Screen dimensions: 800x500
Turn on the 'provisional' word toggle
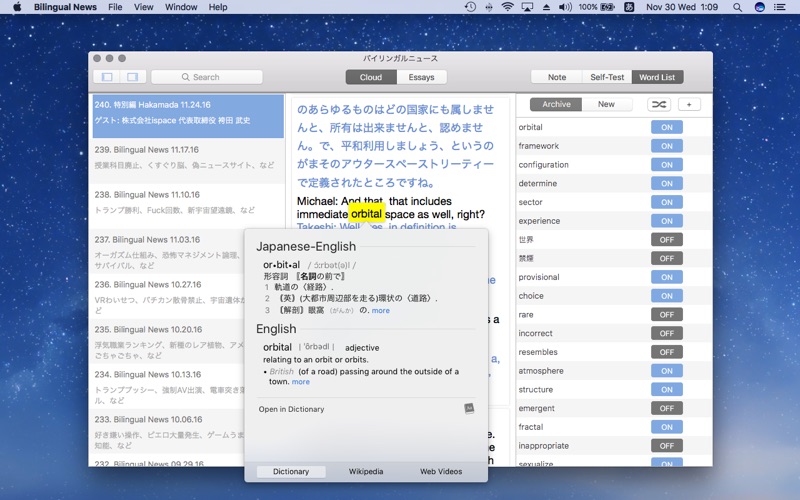[x=666, y=277]
